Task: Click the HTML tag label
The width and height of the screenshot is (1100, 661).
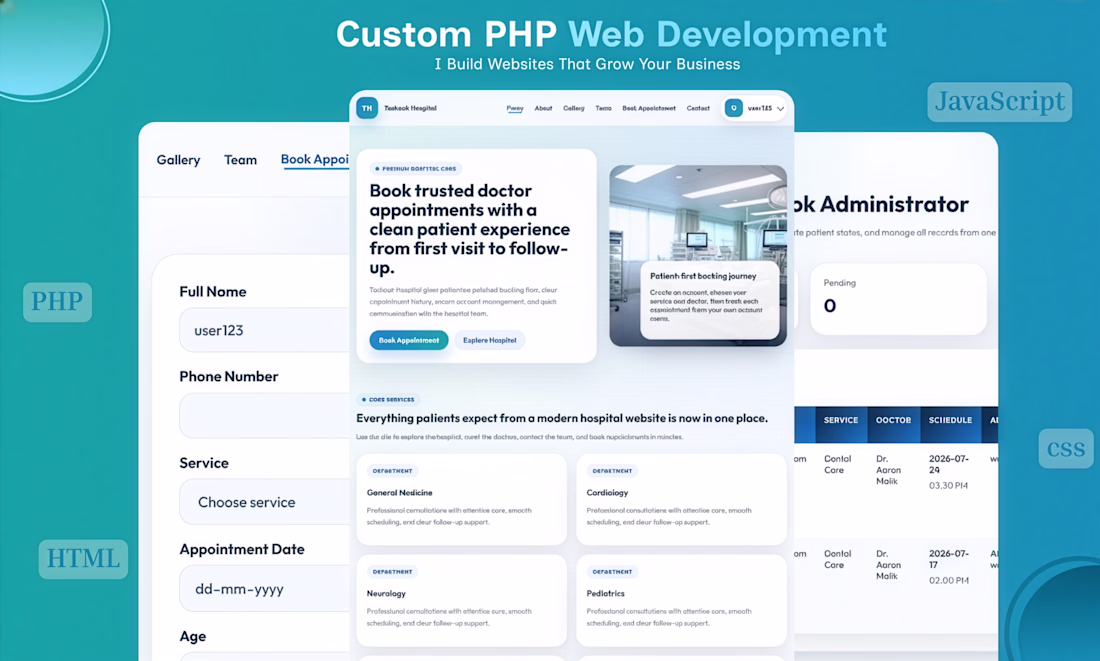Action: tap(83, 559)
